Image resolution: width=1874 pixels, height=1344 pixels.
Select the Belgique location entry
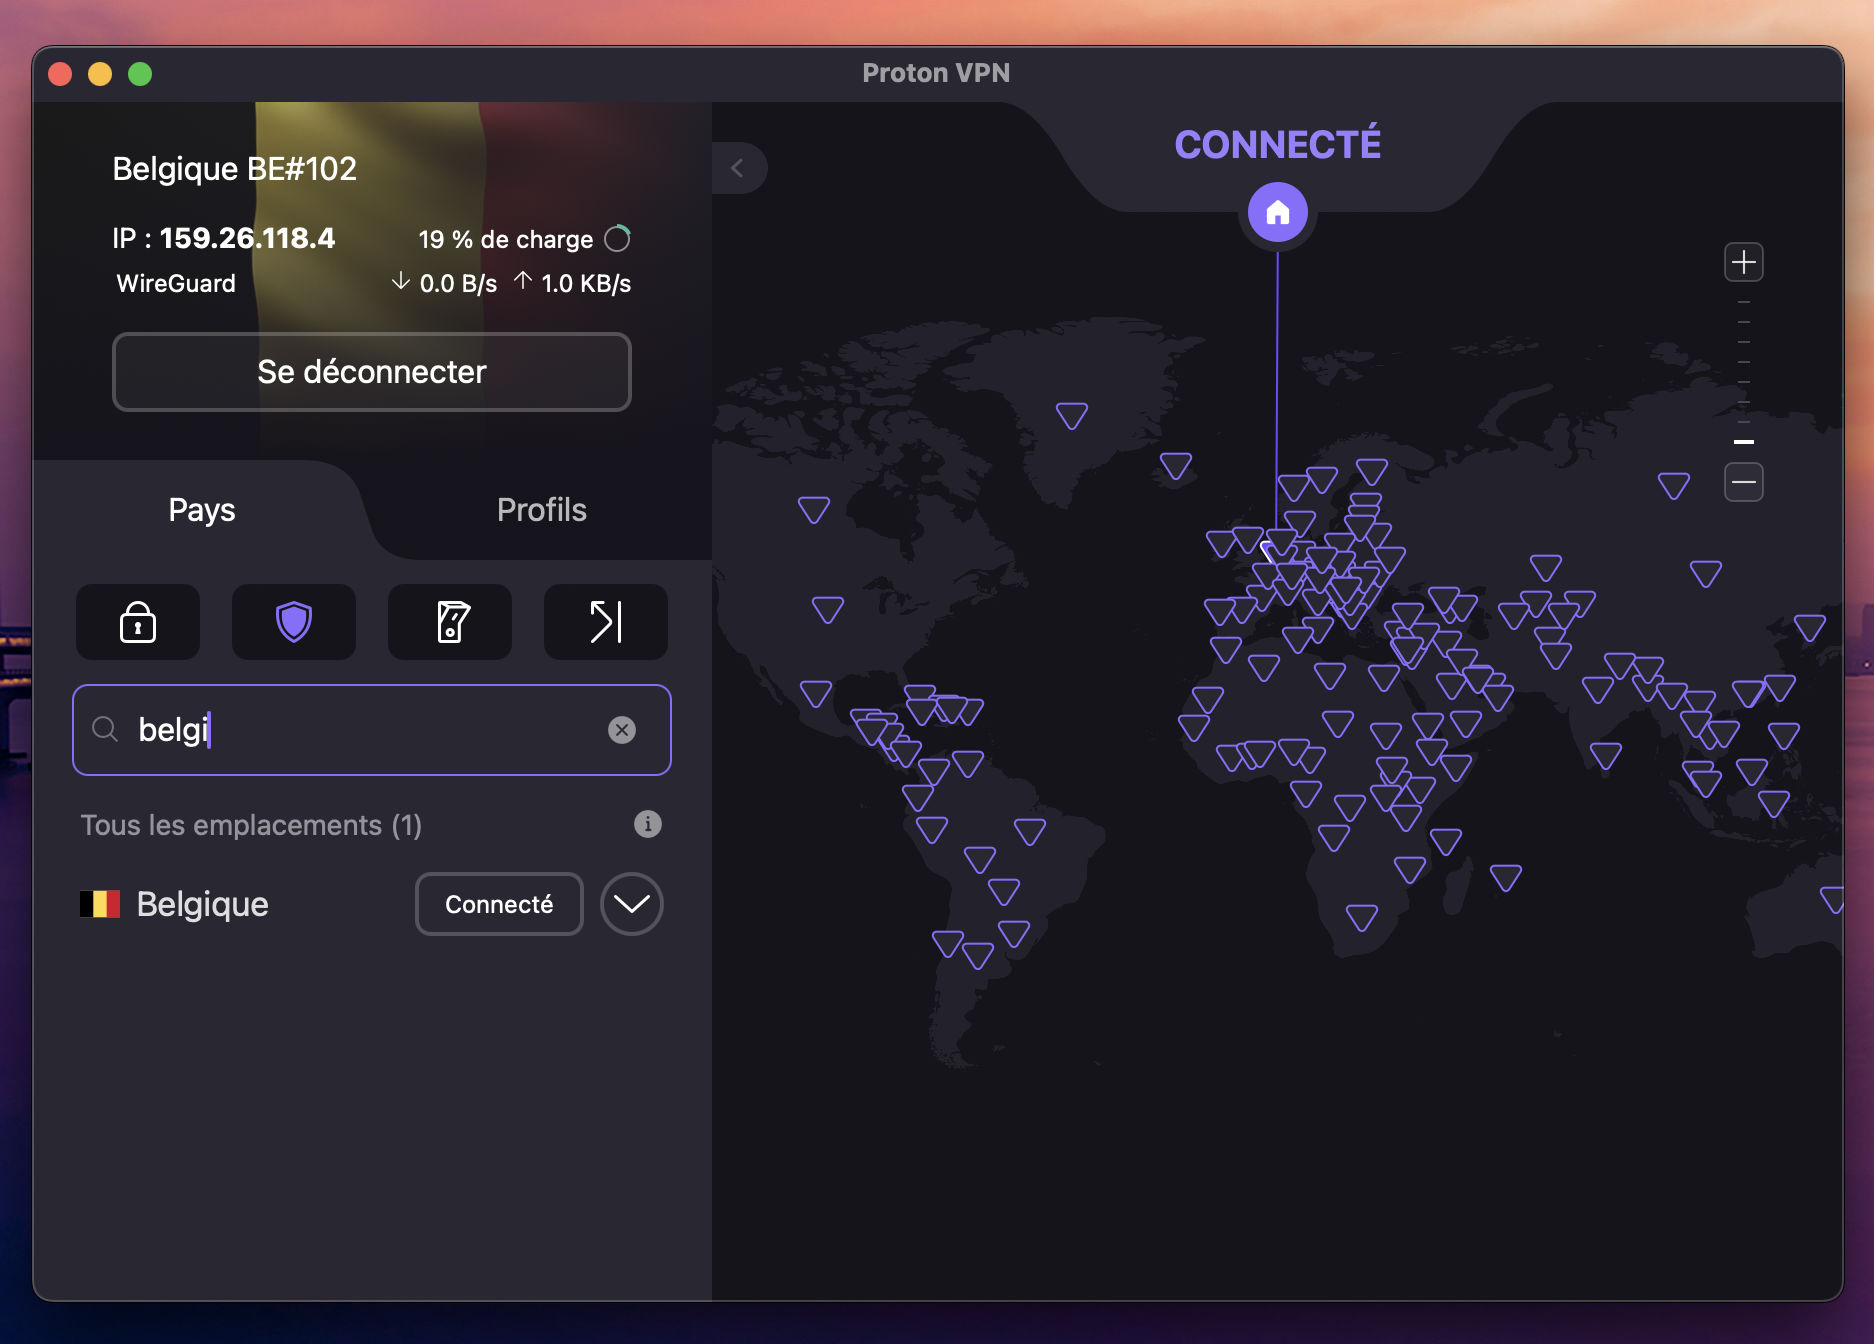point(200,903)
